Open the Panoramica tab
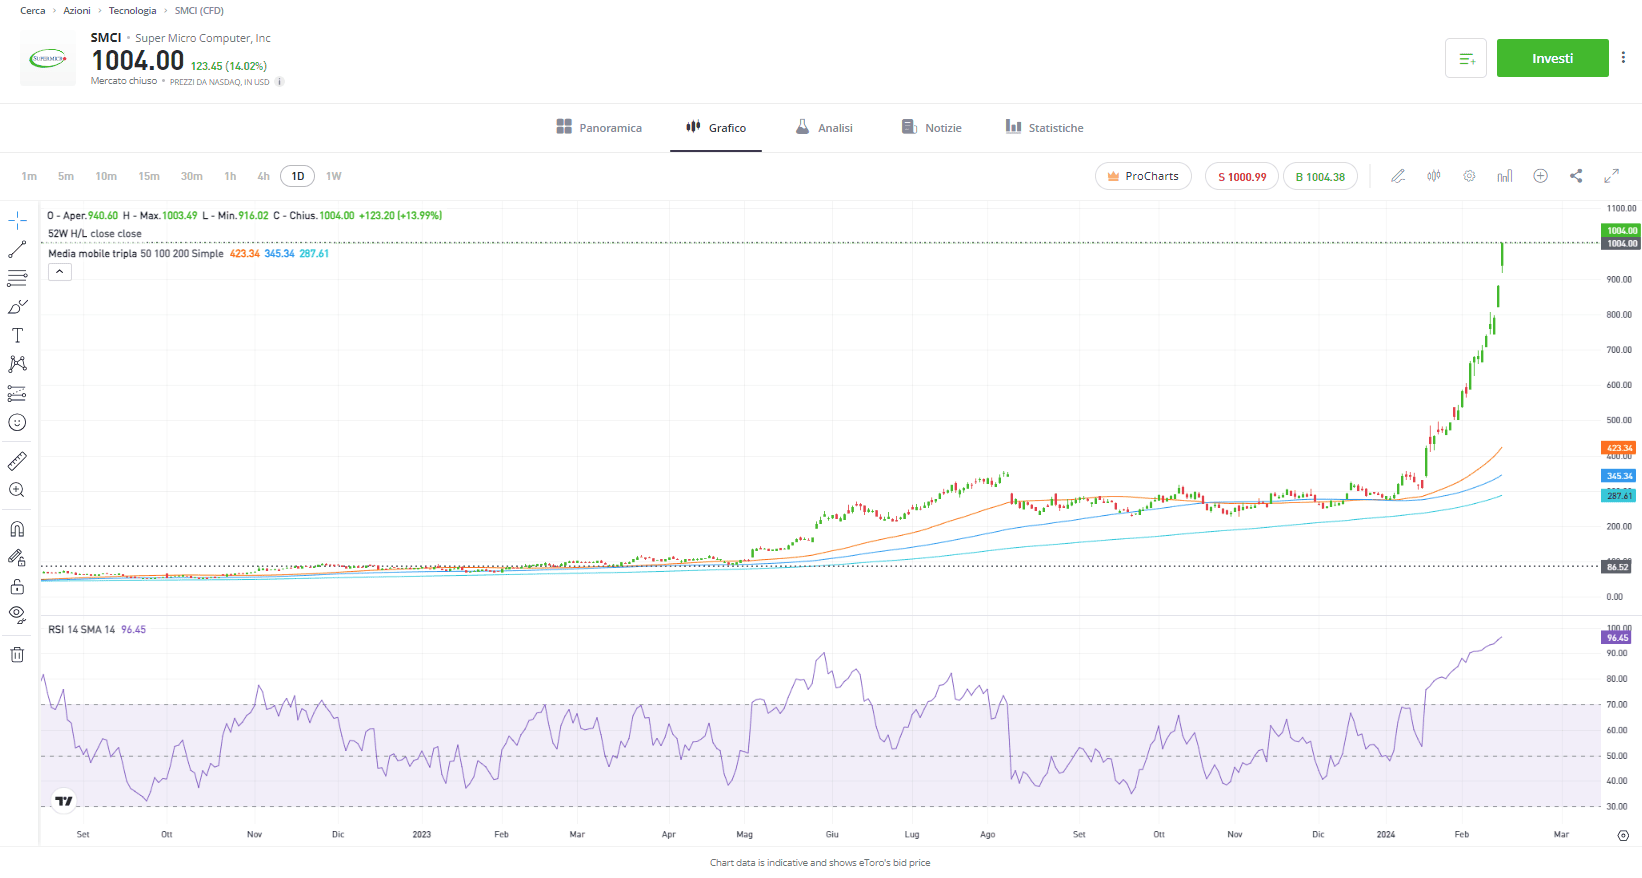This screenshot has width=1642, height=878. click(599, 128)
